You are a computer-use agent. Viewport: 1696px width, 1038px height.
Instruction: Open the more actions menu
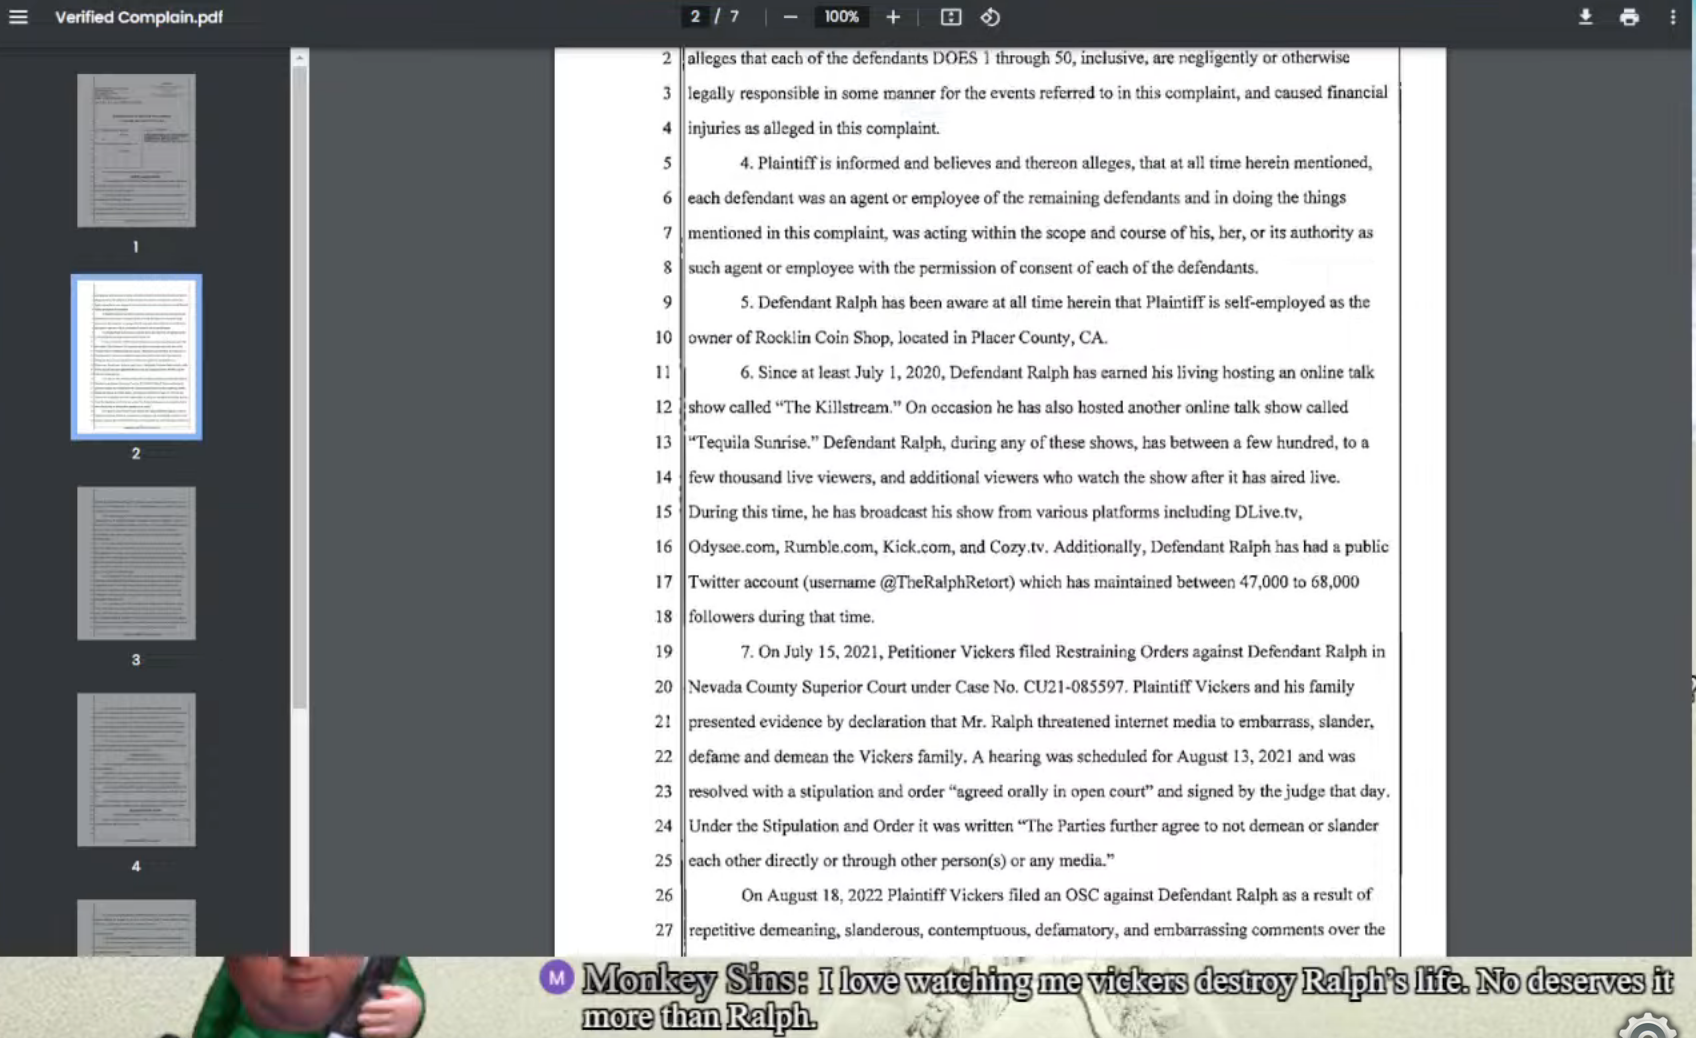(1673, 17)
